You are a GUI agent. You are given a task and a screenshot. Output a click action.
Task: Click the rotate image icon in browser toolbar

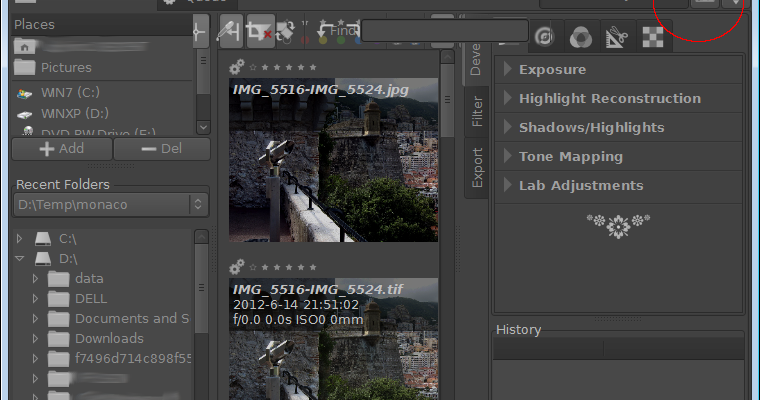(286, 32)
